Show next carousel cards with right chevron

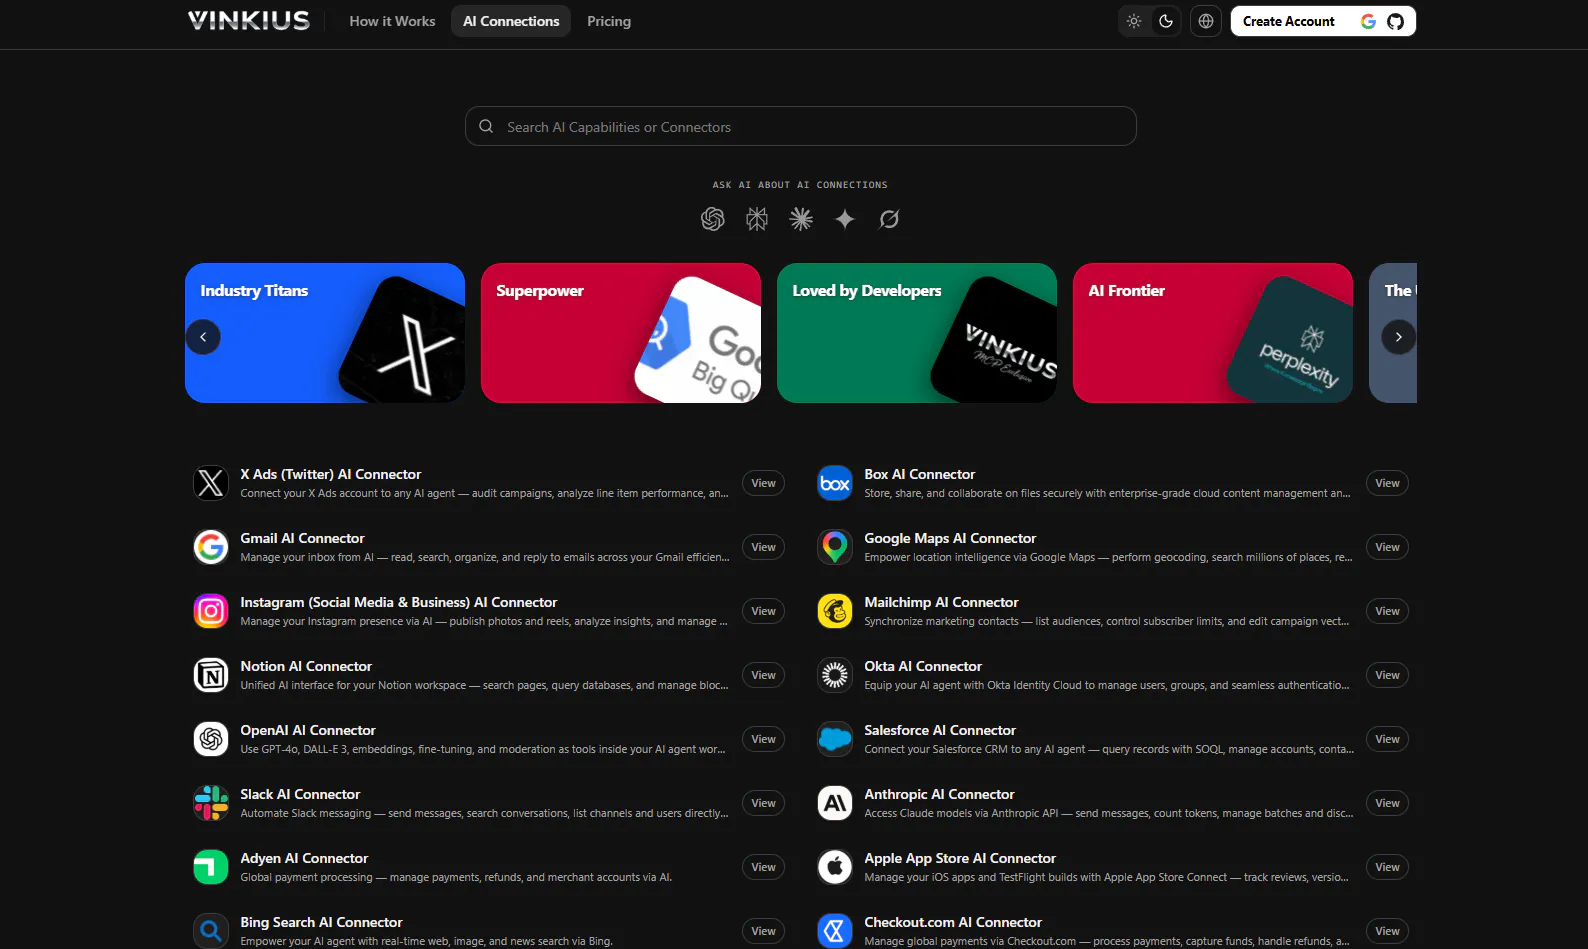point(1399,337)
